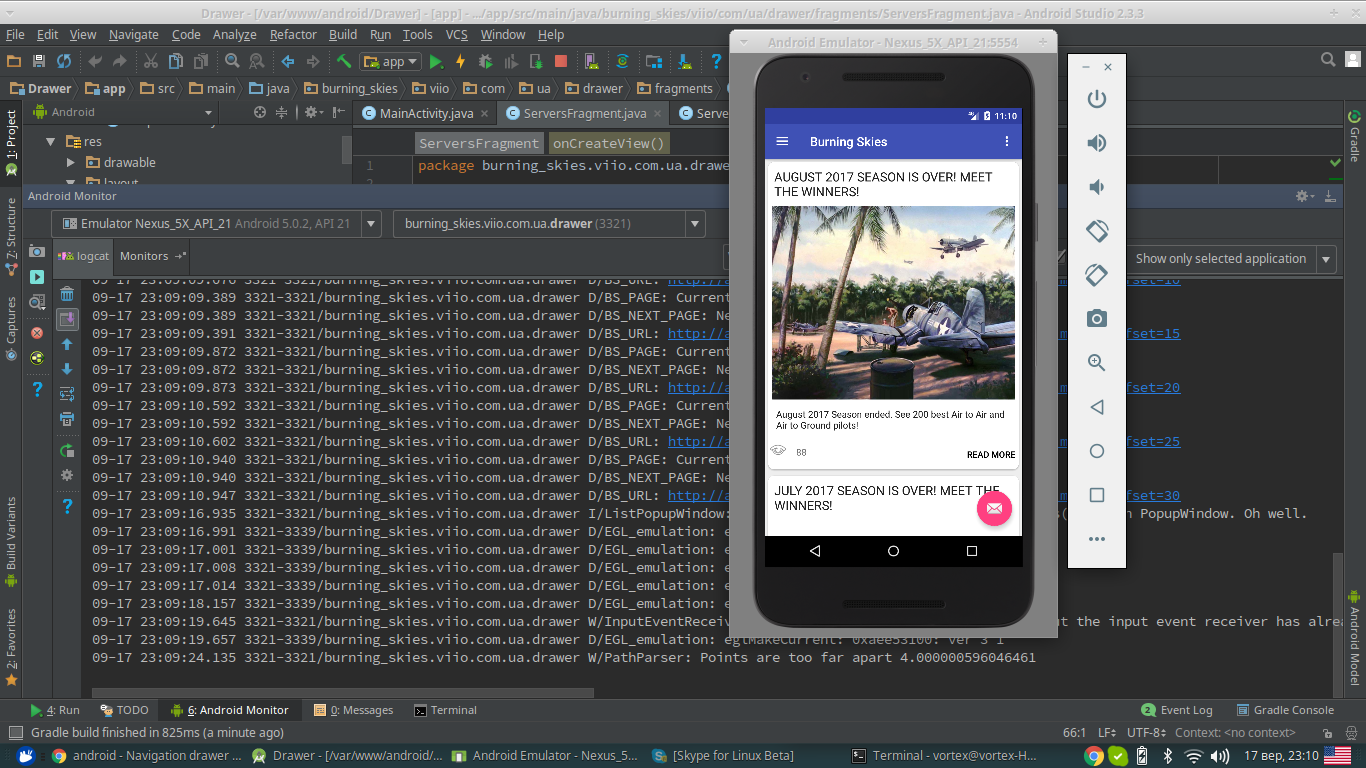Viewport: 1366px width, 768px height.
Task: Open the app run configuration dropdown
Action: pyautogui.click(x=383, y=62)
